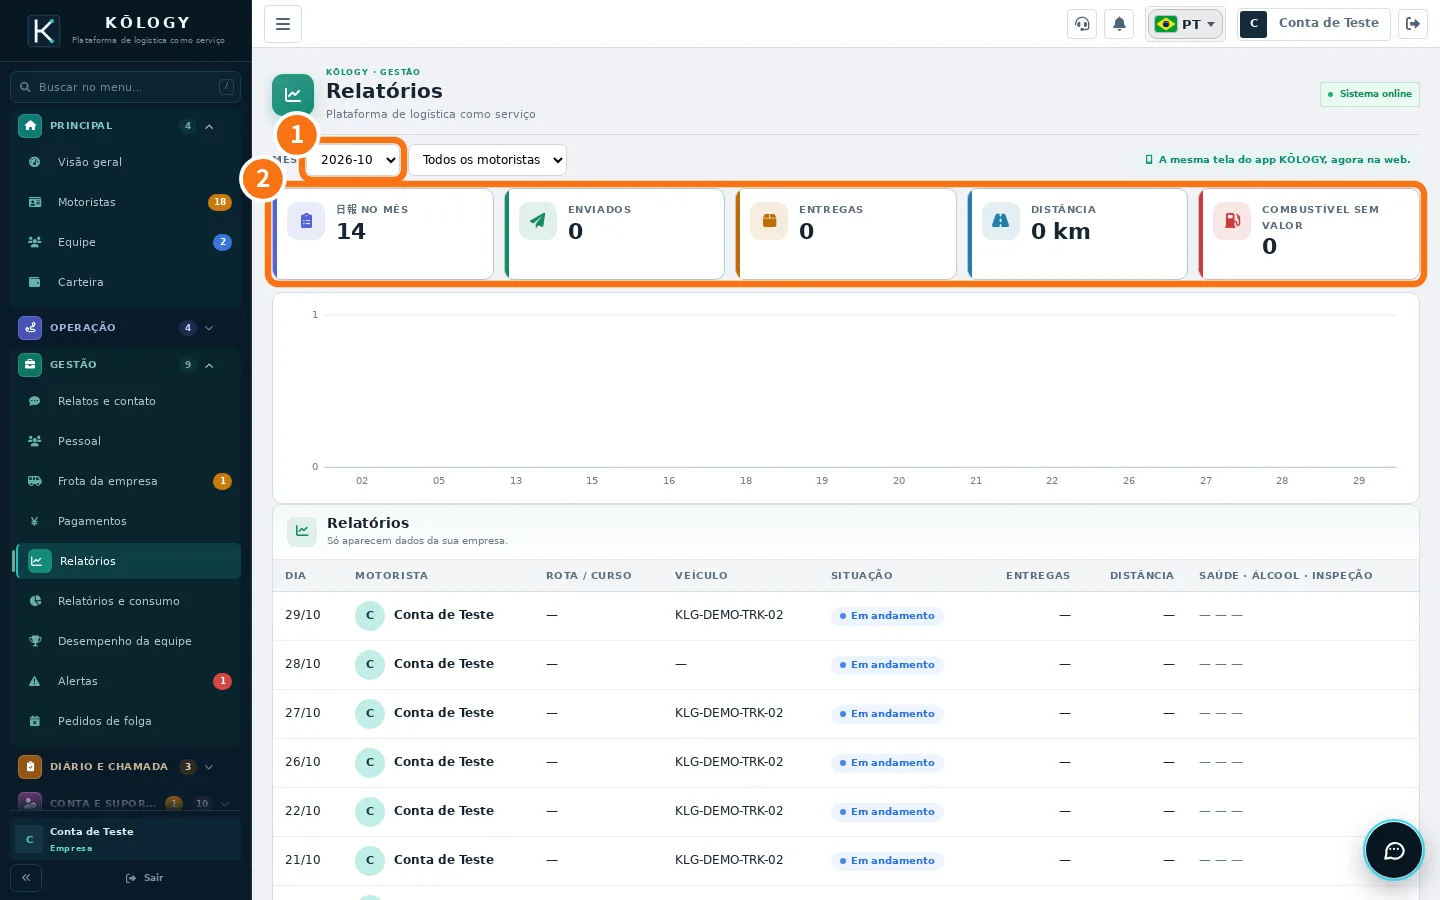Click the Enviados paper plane icon
Screen dimensions: 1440x900
(x=538, y=221)
